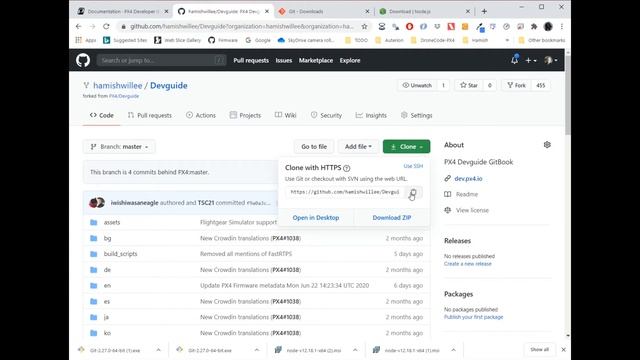Open the build_scripts folder
Viewport: 640px width, 360px height.
click(120, 254)
